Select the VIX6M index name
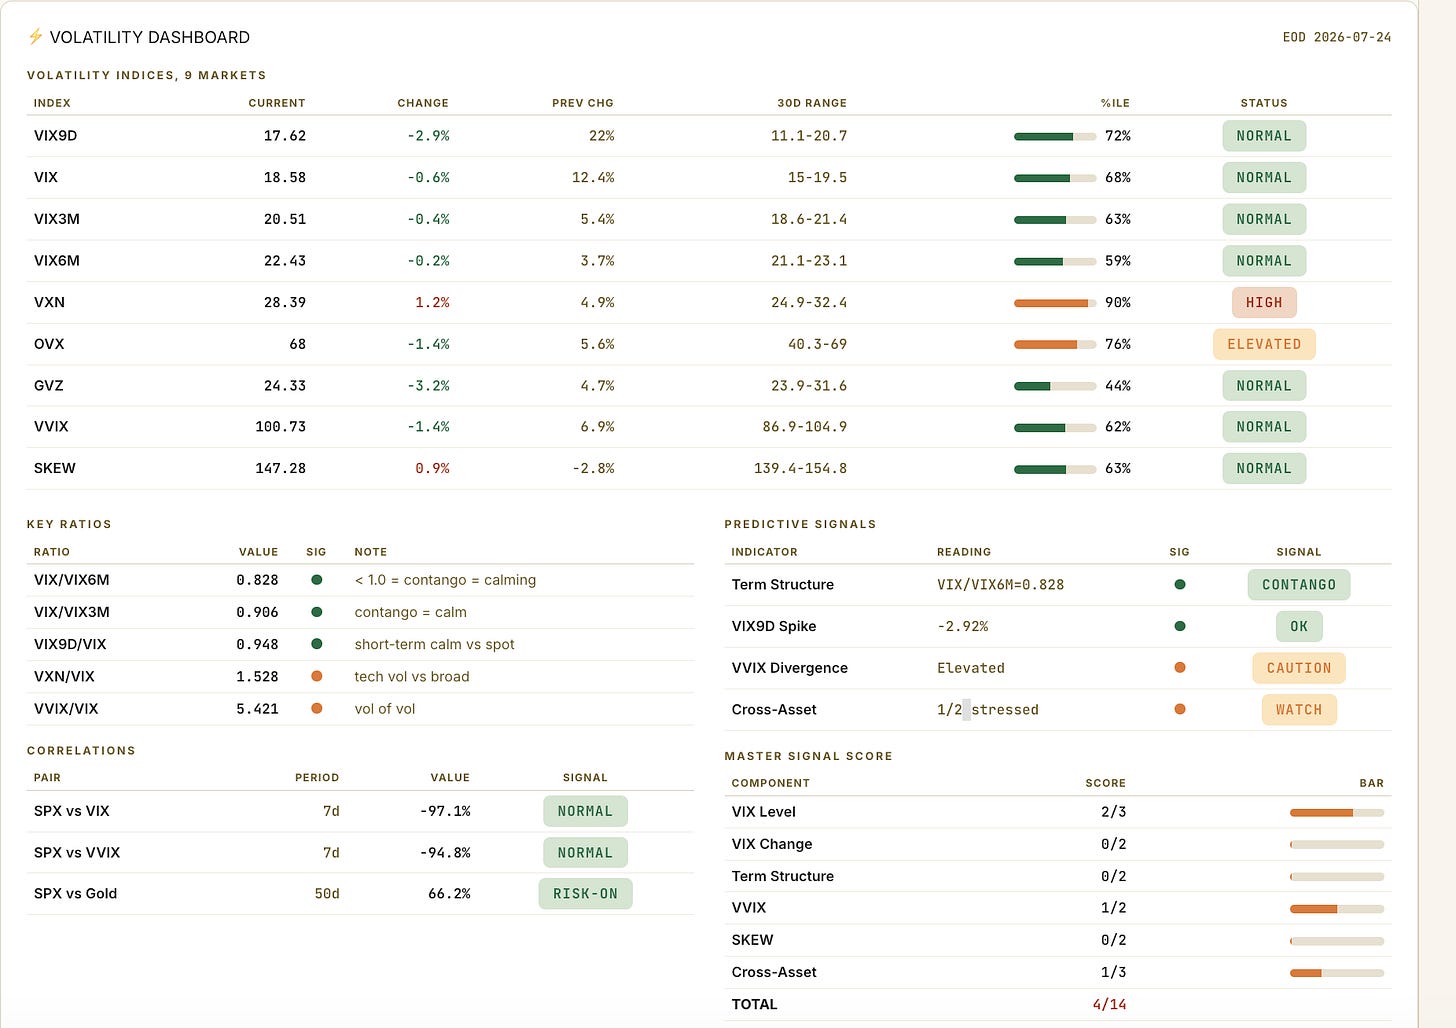The width and height of the screenshot is (1456, 1028). click(57, 261)
